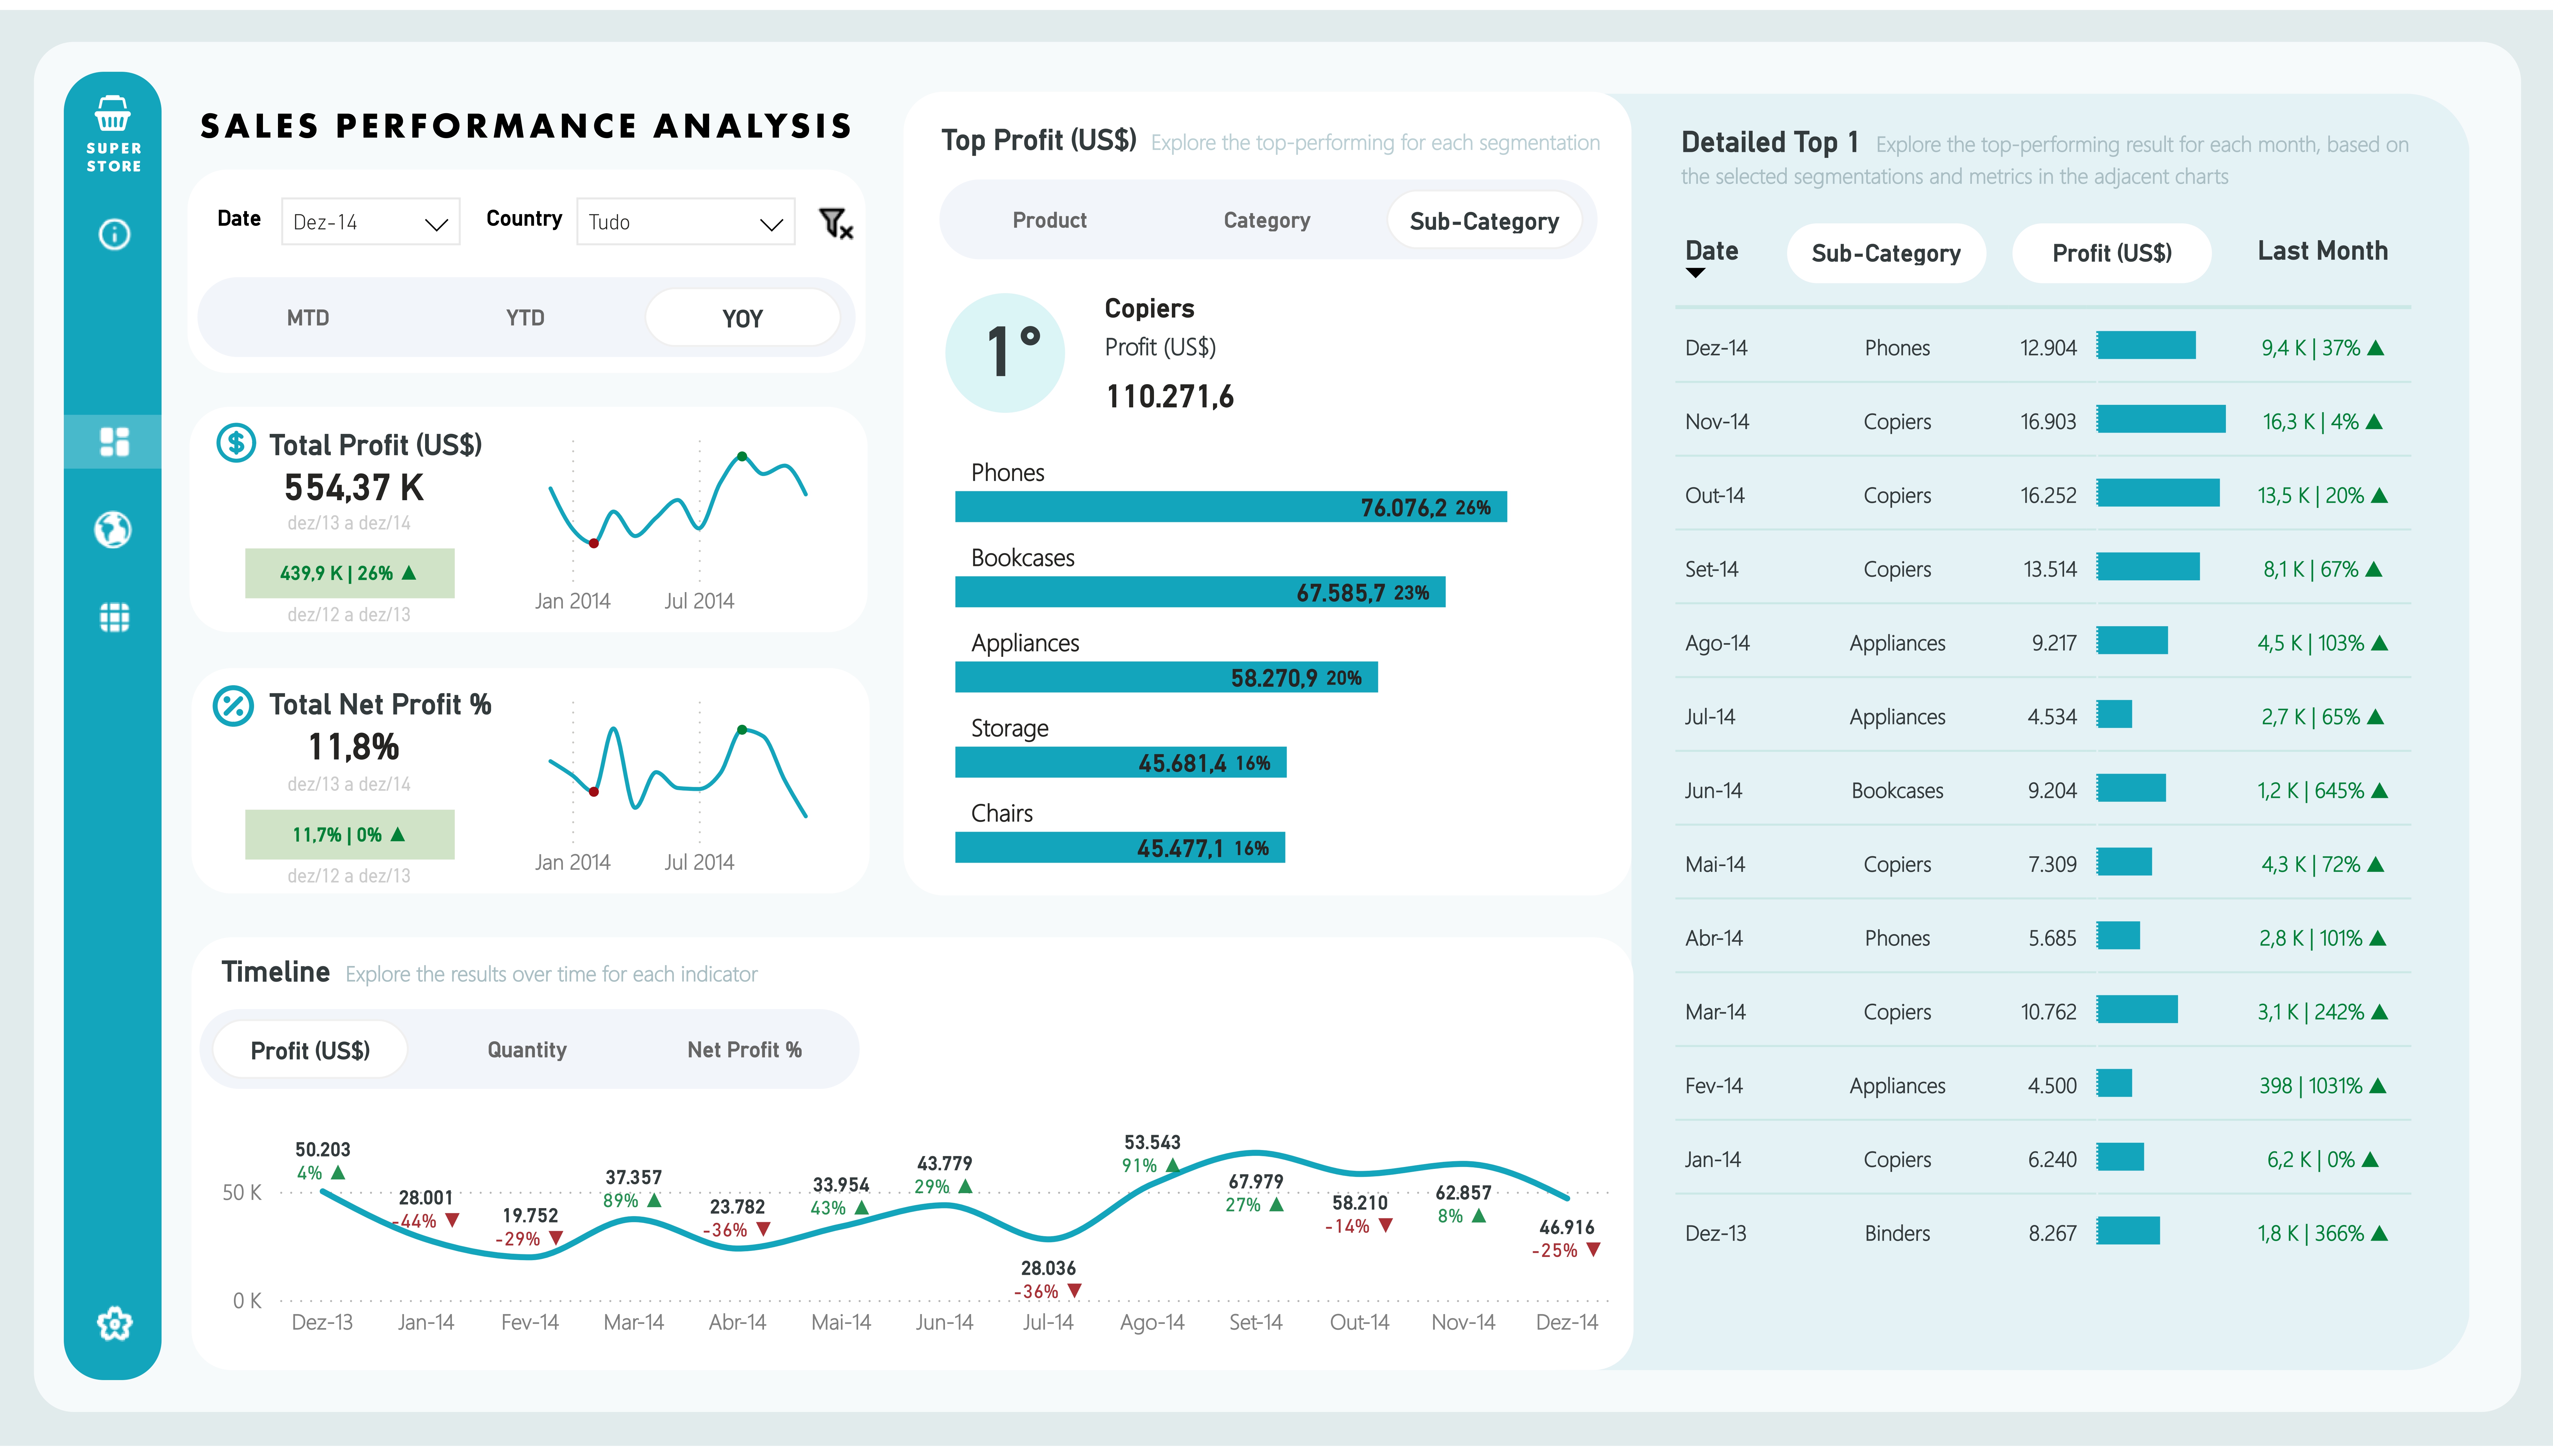Select Category segmentation in Top Profit

pos(1267,220)
